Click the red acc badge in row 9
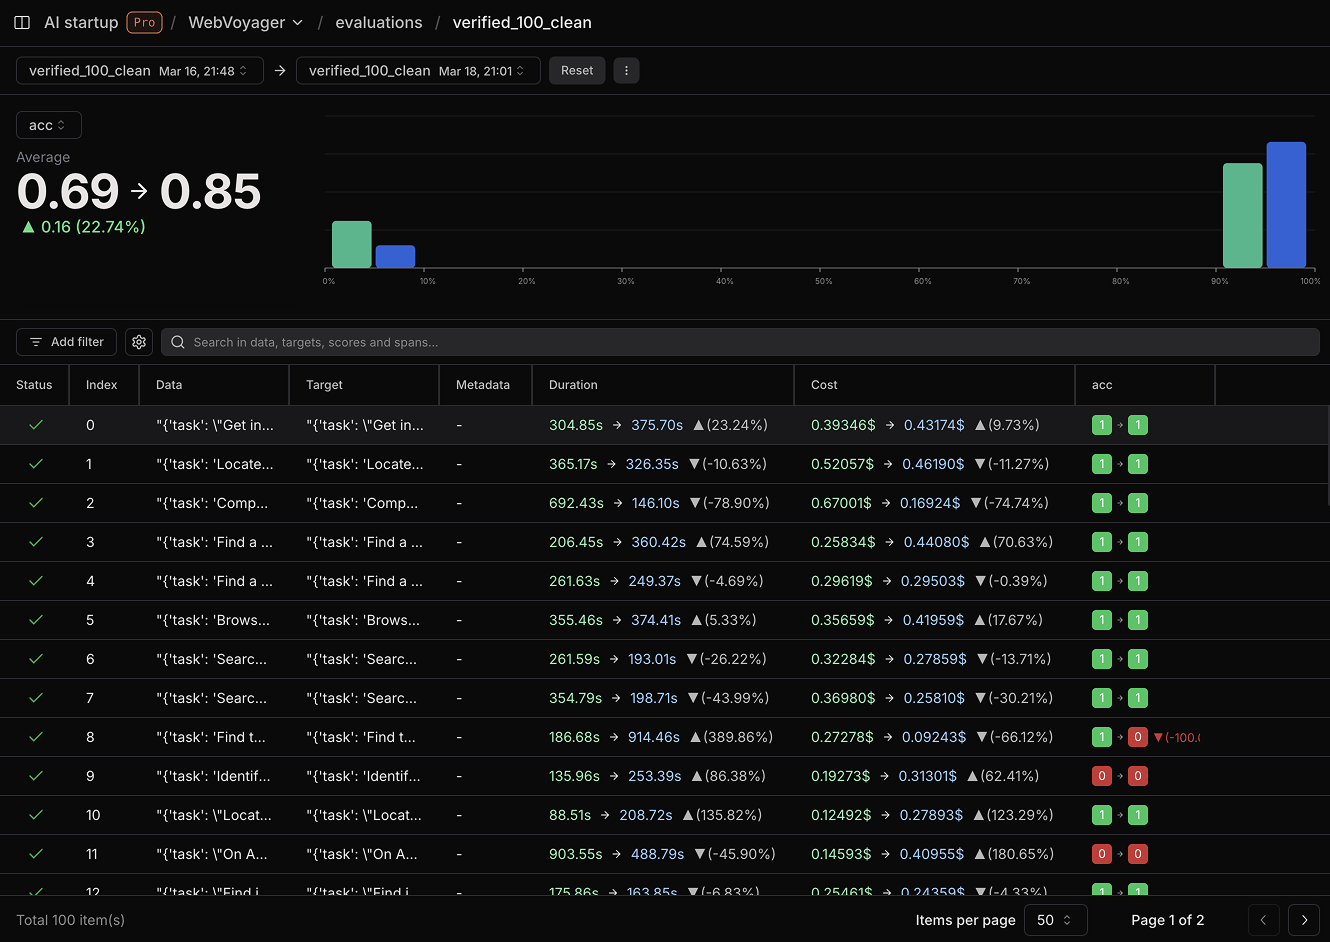The width and height of the screenshot is (1330, 942). (x=1101, y=776)
